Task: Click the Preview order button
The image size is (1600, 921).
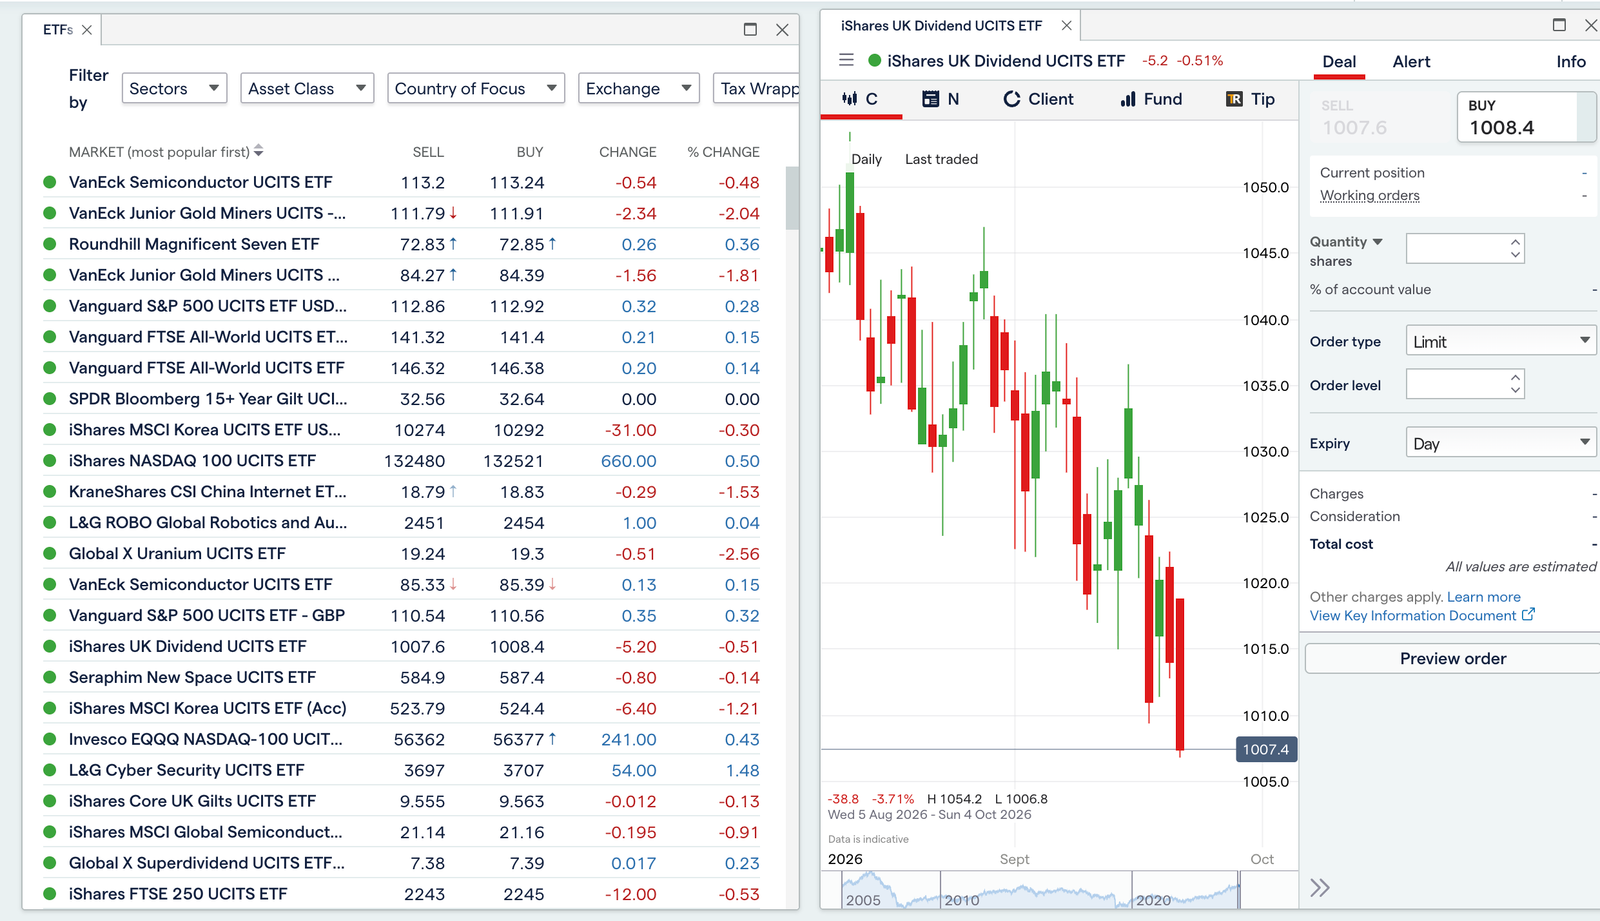Action: point(1452,658)
